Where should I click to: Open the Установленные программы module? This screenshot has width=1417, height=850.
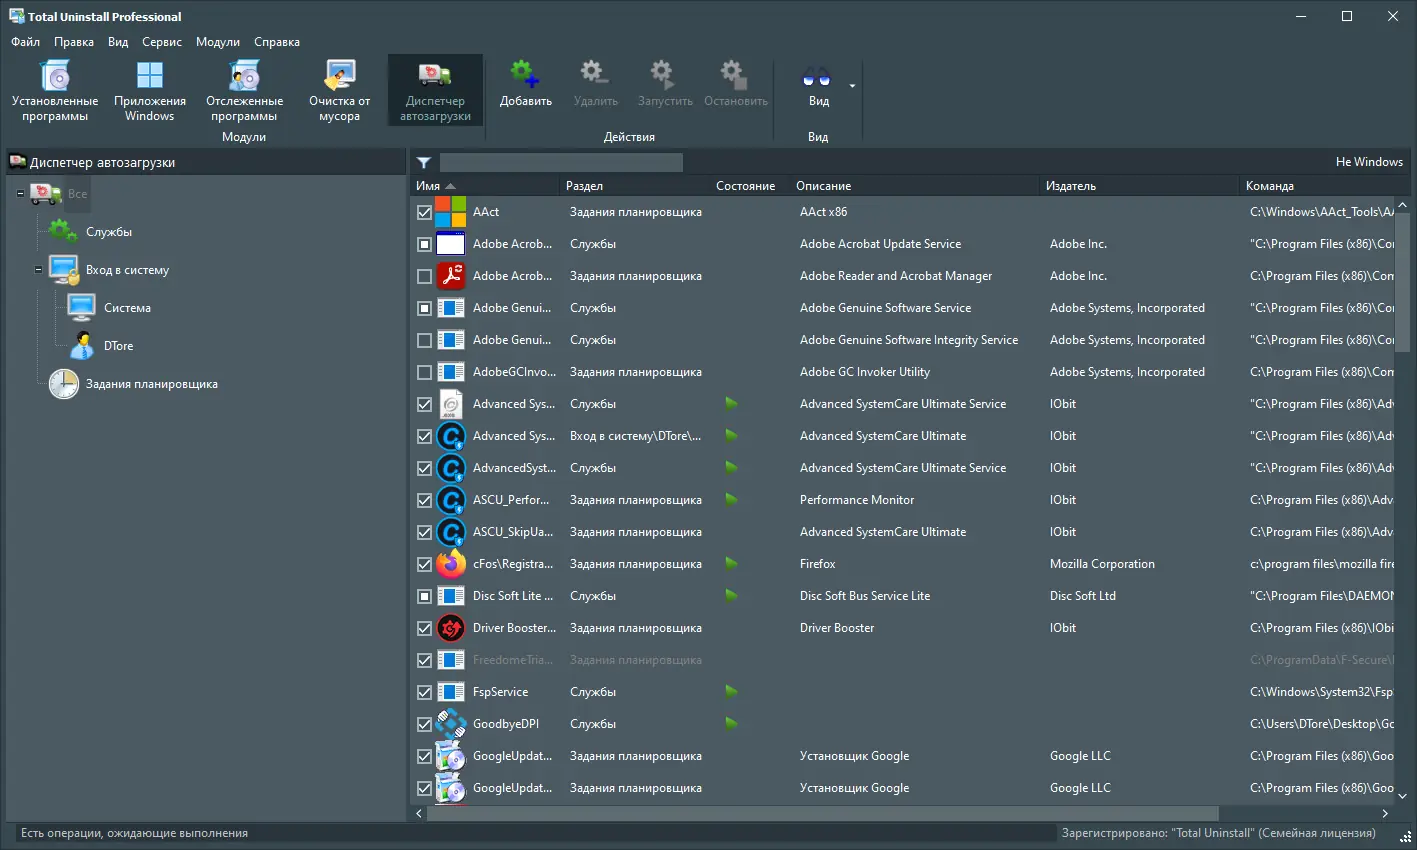(x=55, y=90)
